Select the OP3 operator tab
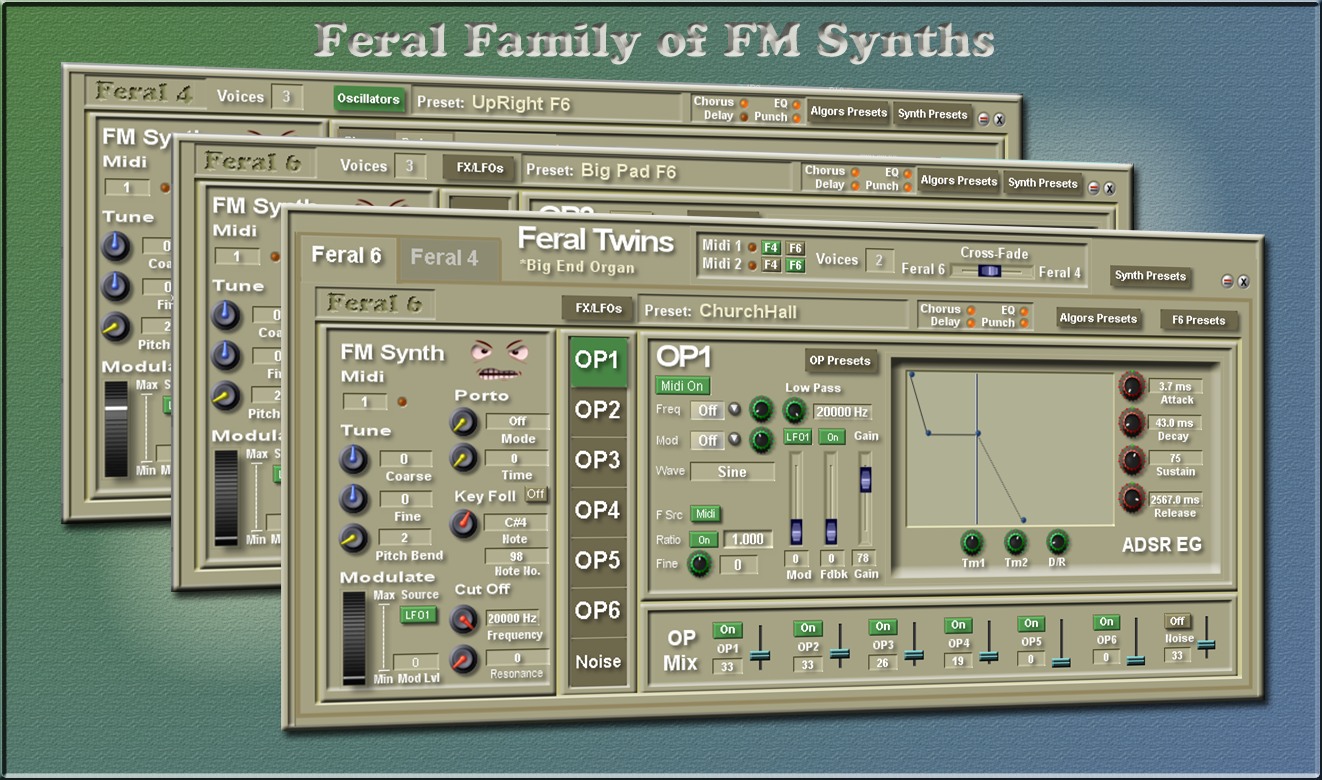Screen dimensions: 1322x780 [599, 459]
